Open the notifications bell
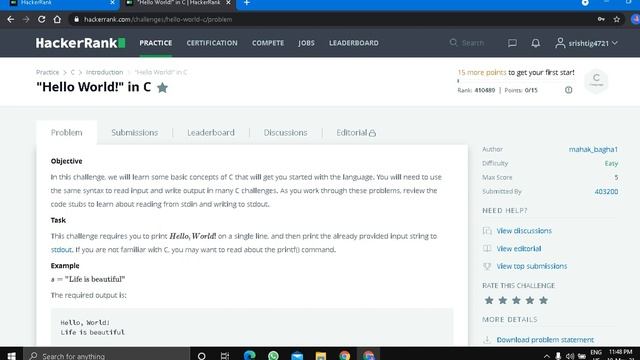The height and width of the screenshot is (360, 640). (536, 43)
